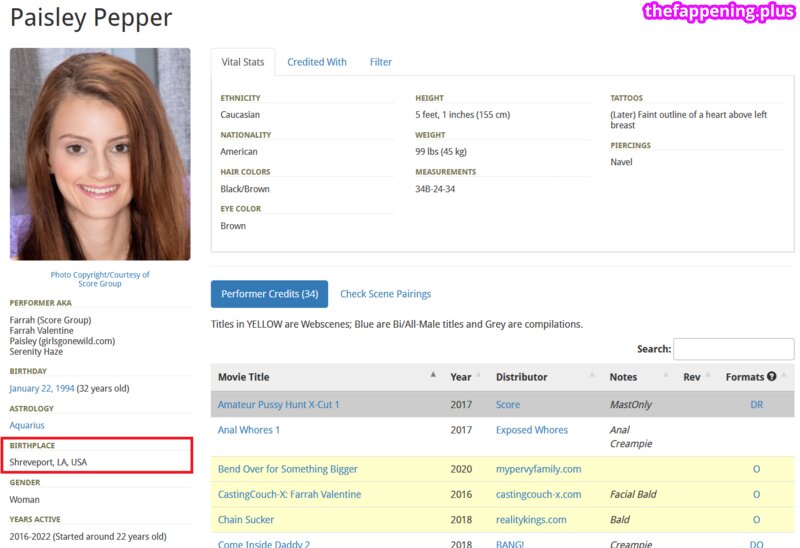Click the O format link for mypervyfamily.com row
Screen dimensions: 800x548
pos(757,469)
